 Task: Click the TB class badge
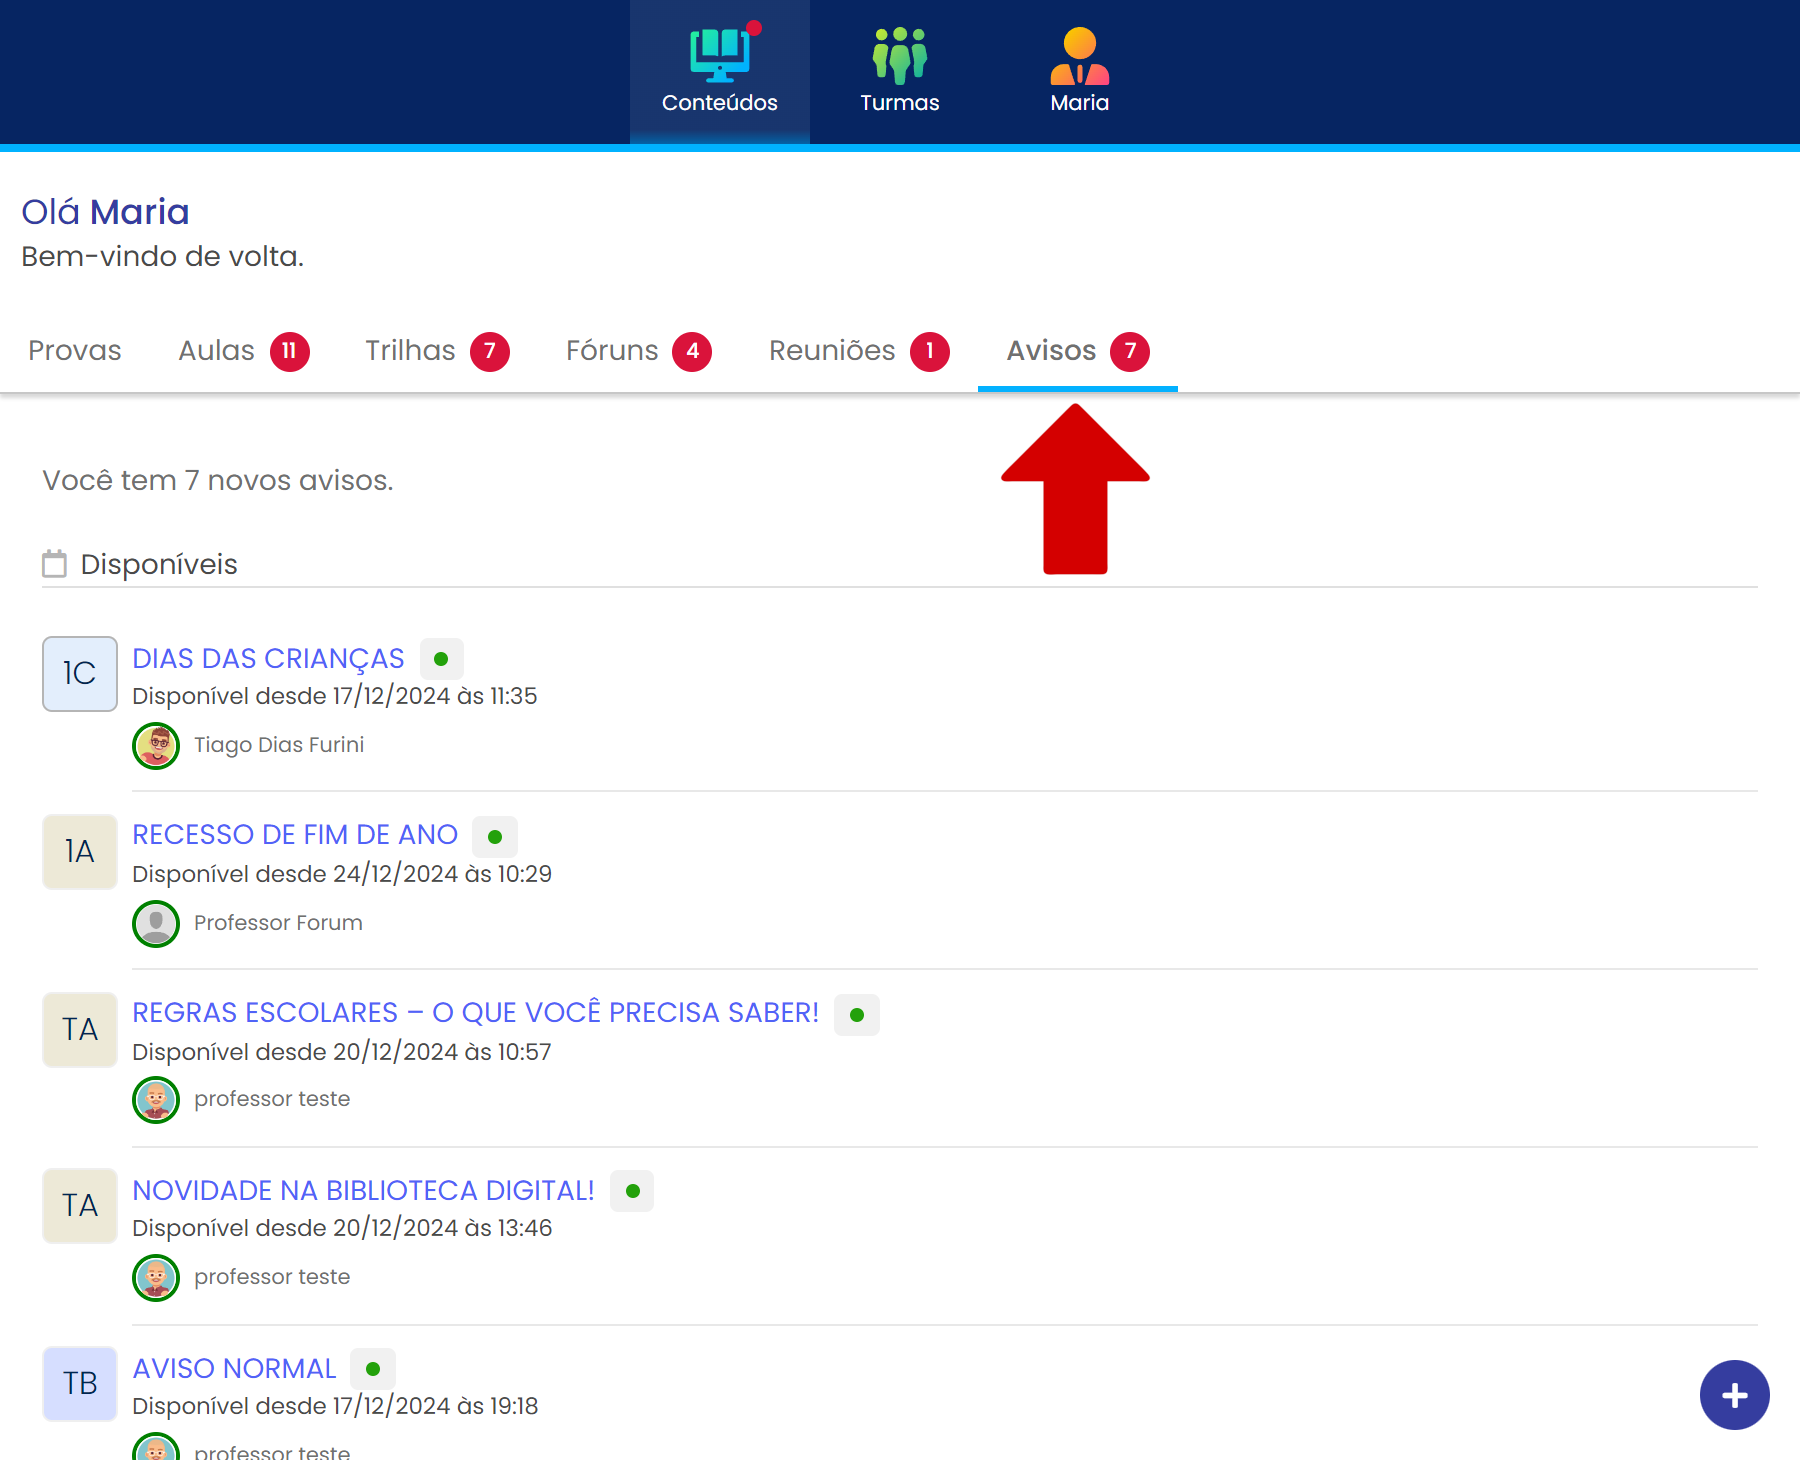pos(80,1383)
